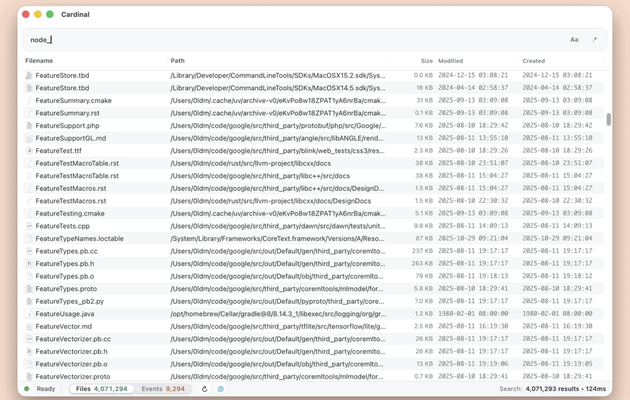Click file icon of FeatureVector.md
Image resolution: width=630 pixels, height=400 pixels.
(29, 327)
